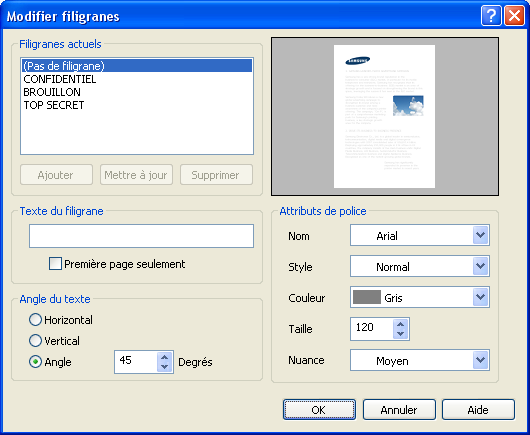
Task: Confirm with the OK button
Action: [x=319, y=410]
